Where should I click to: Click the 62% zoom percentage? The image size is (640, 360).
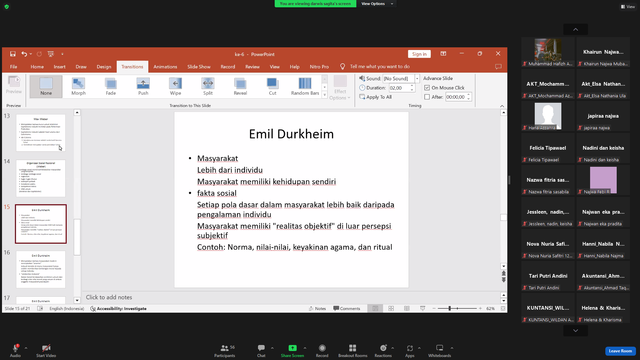490,309
